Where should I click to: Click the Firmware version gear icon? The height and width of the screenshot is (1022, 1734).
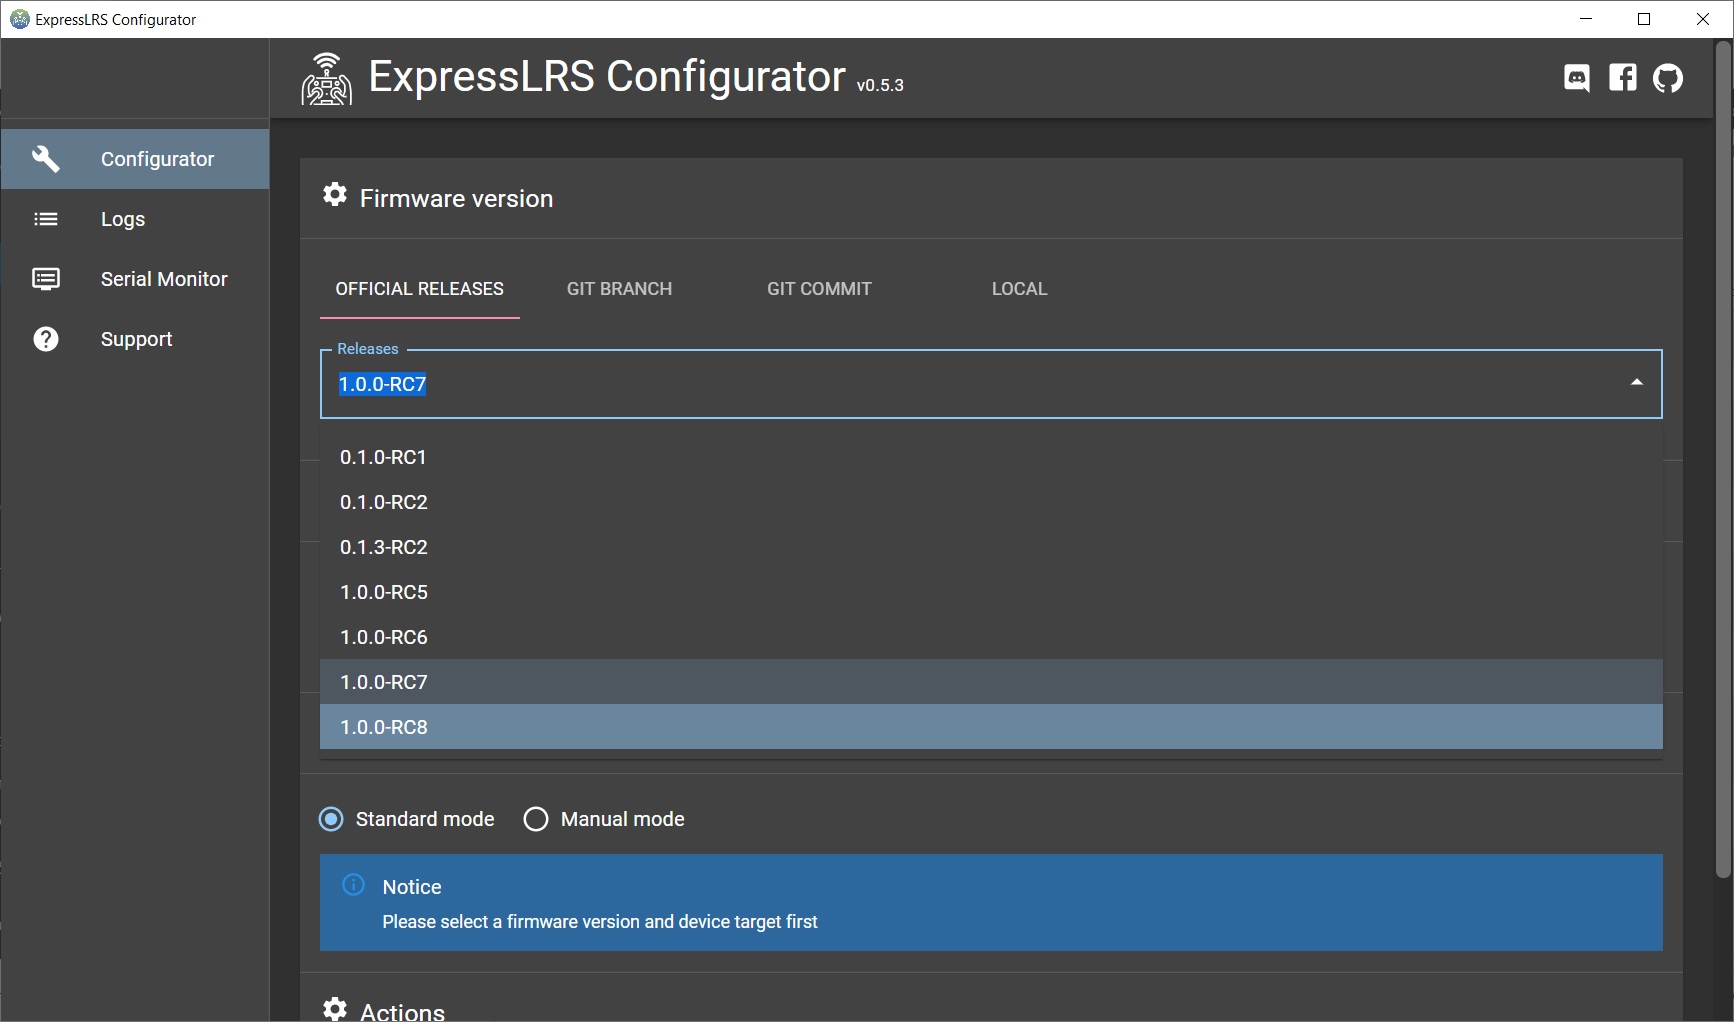pyautogui.click(x=335, y=195)
